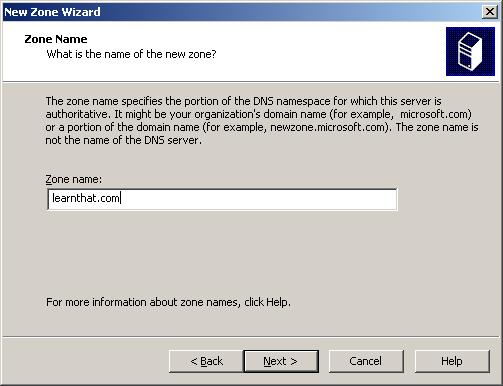The width and height of the screenshot is (503, 386).
Task: Cancel the New Zone Wizard
Action: [366, 361]
